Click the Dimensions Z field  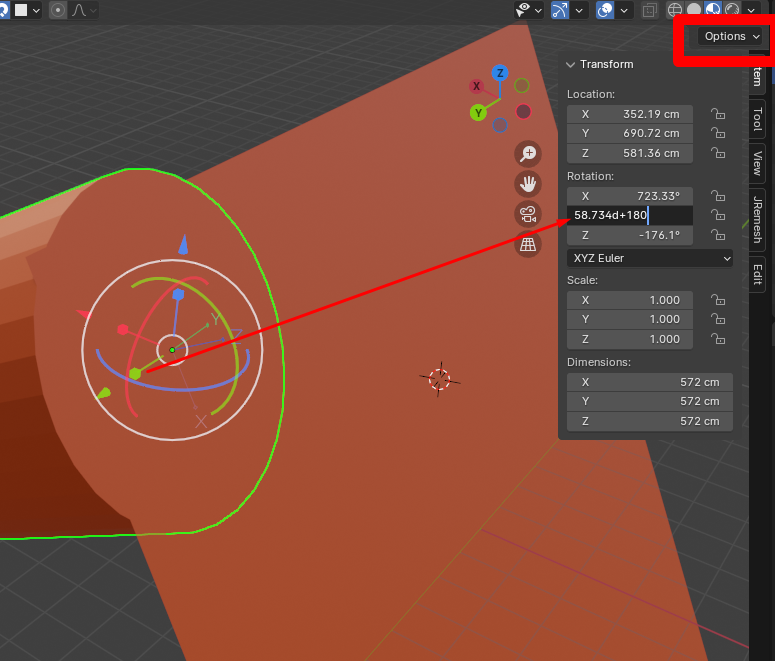click(650, 421)
